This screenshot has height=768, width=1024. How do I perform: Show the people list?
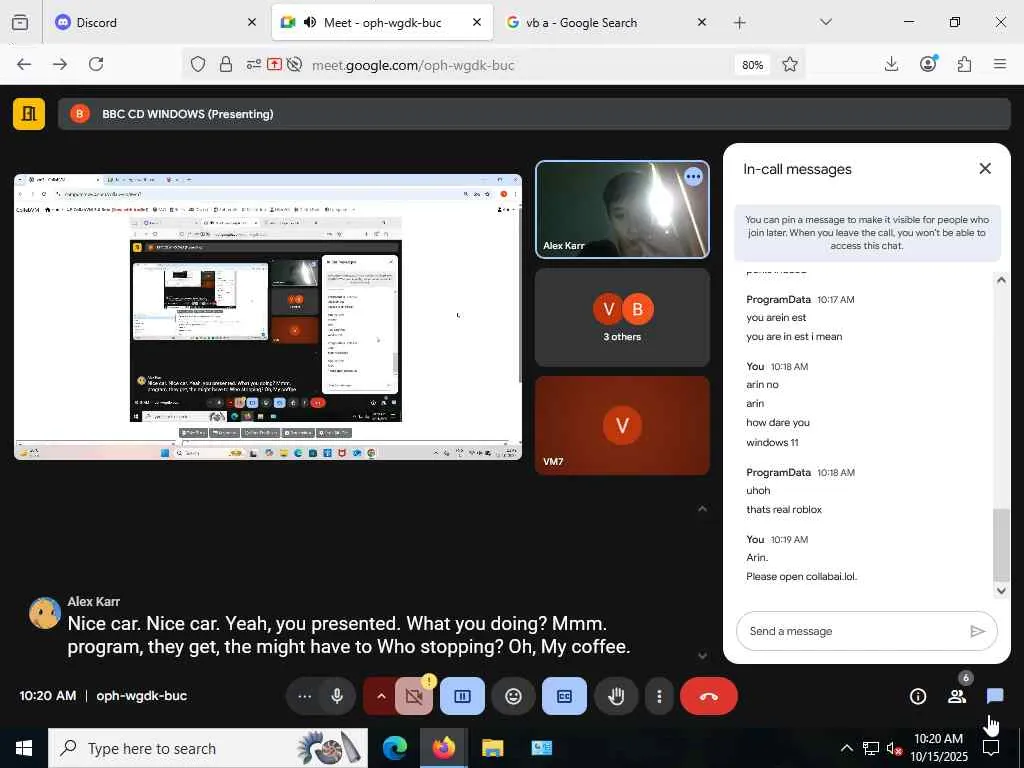[x=957, y=696]
